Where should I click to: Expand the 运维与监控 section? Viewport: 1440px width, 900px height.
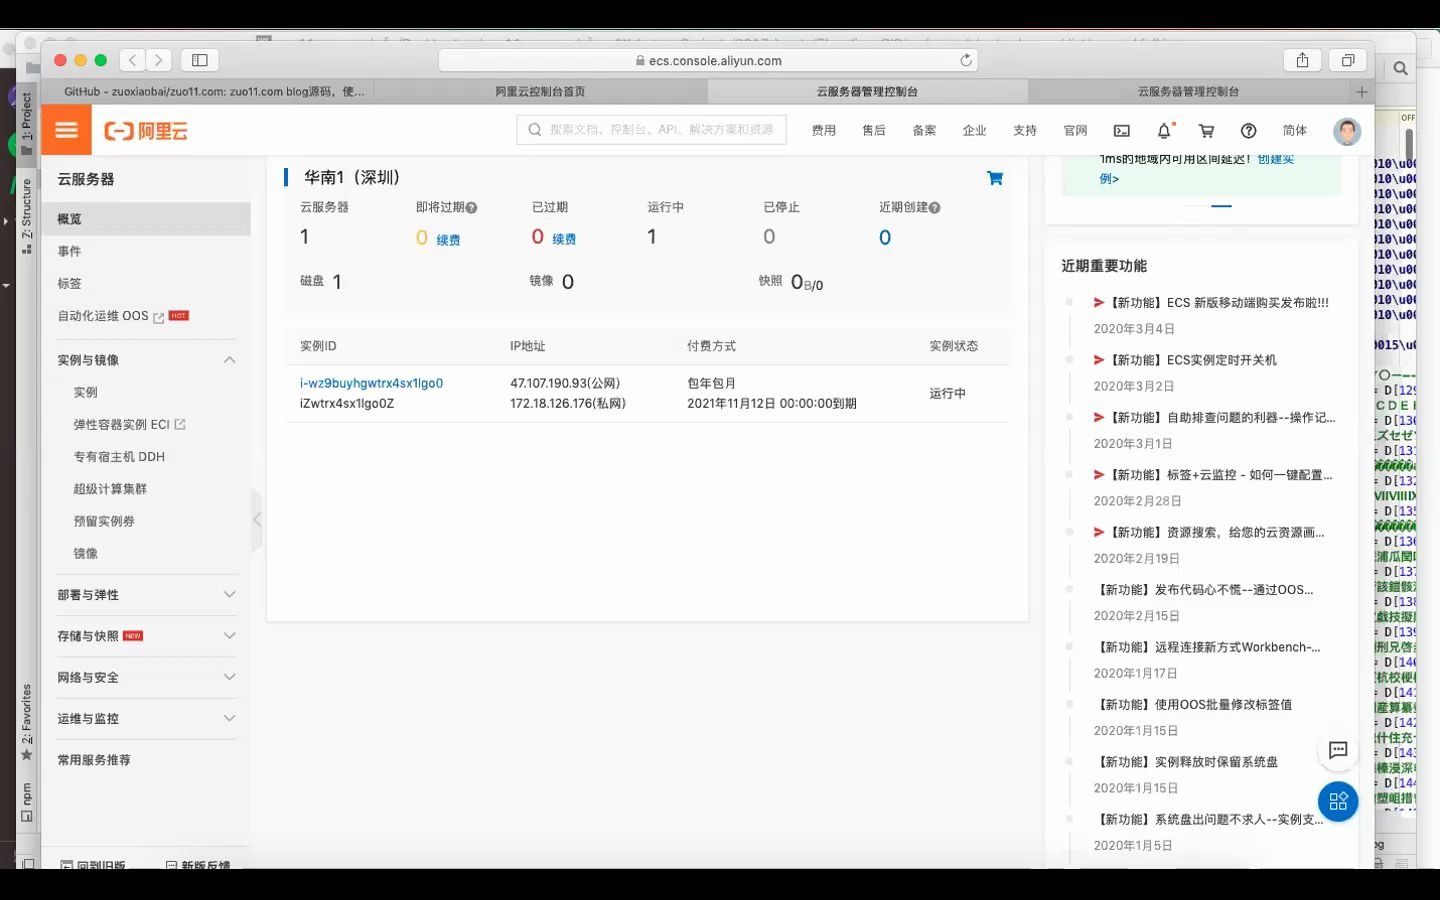pos(230,718)
